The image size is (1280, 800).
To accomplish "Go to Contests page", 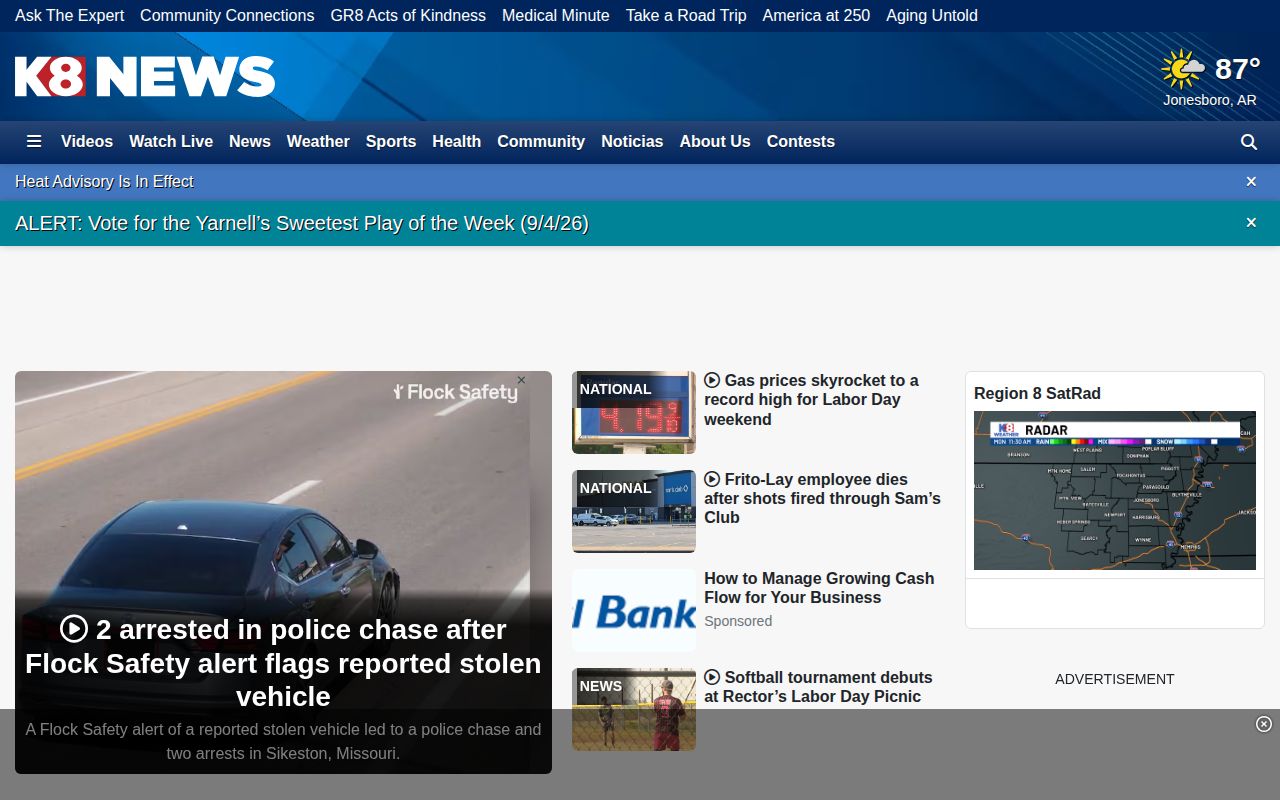I will [x=801, y=141].
